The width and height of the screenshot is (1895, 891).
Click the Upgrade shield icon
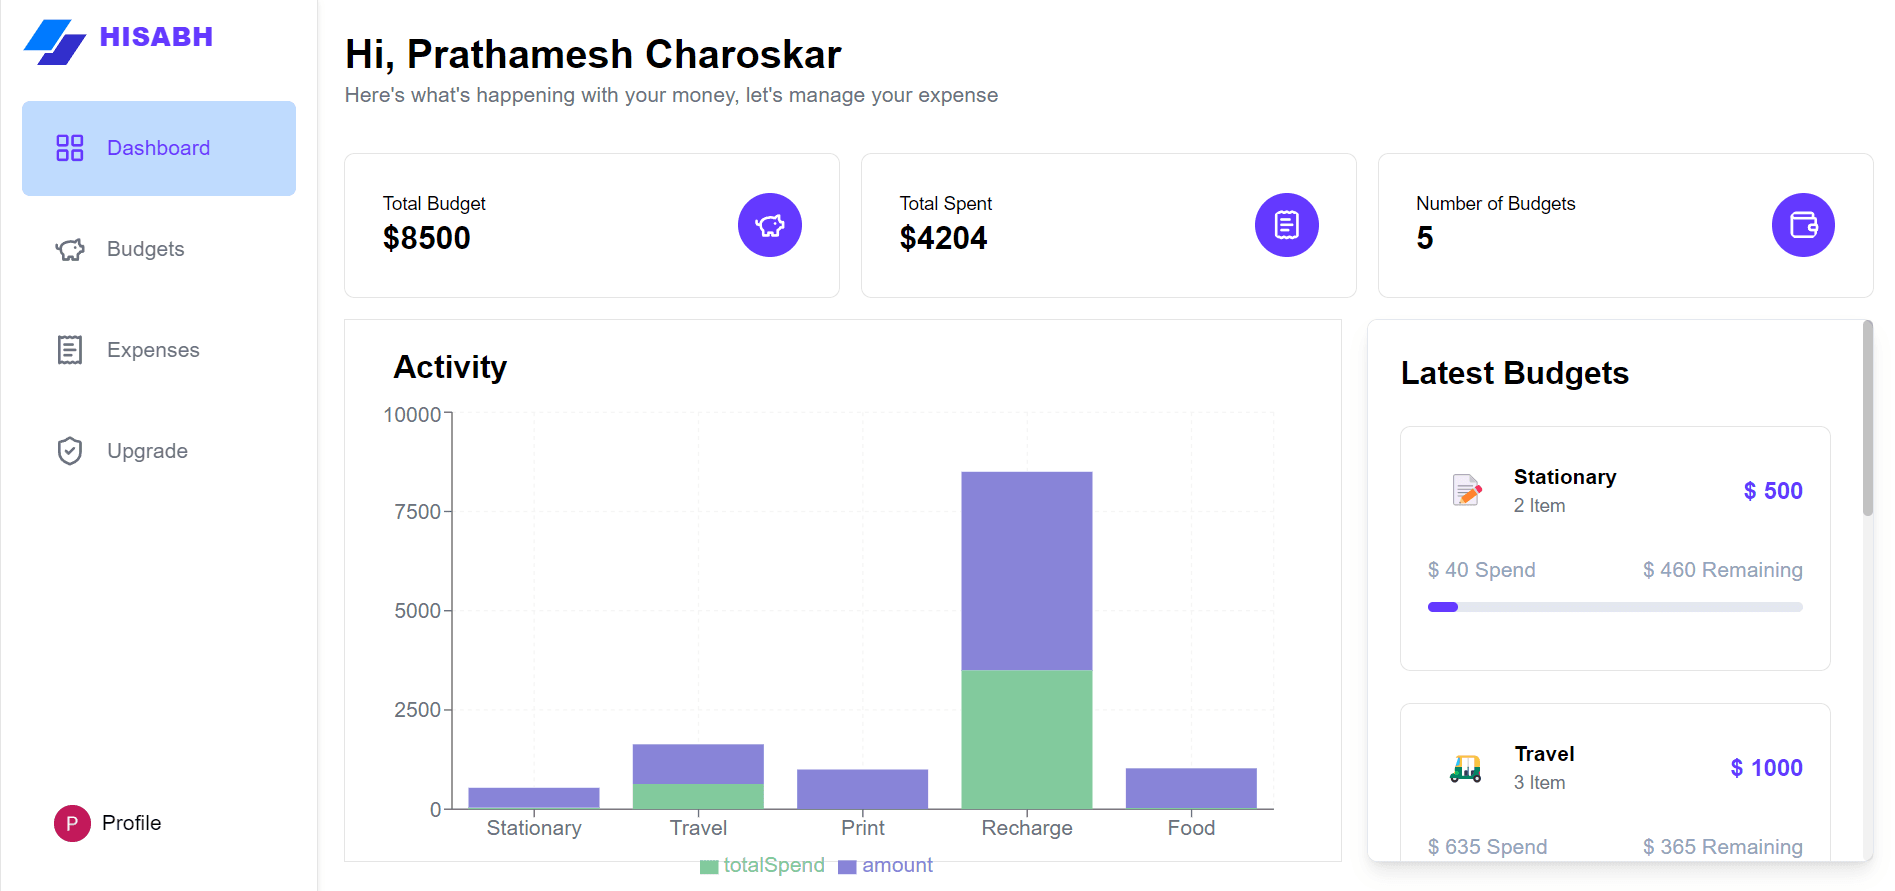pyautogui.click(x=70, y=451)
